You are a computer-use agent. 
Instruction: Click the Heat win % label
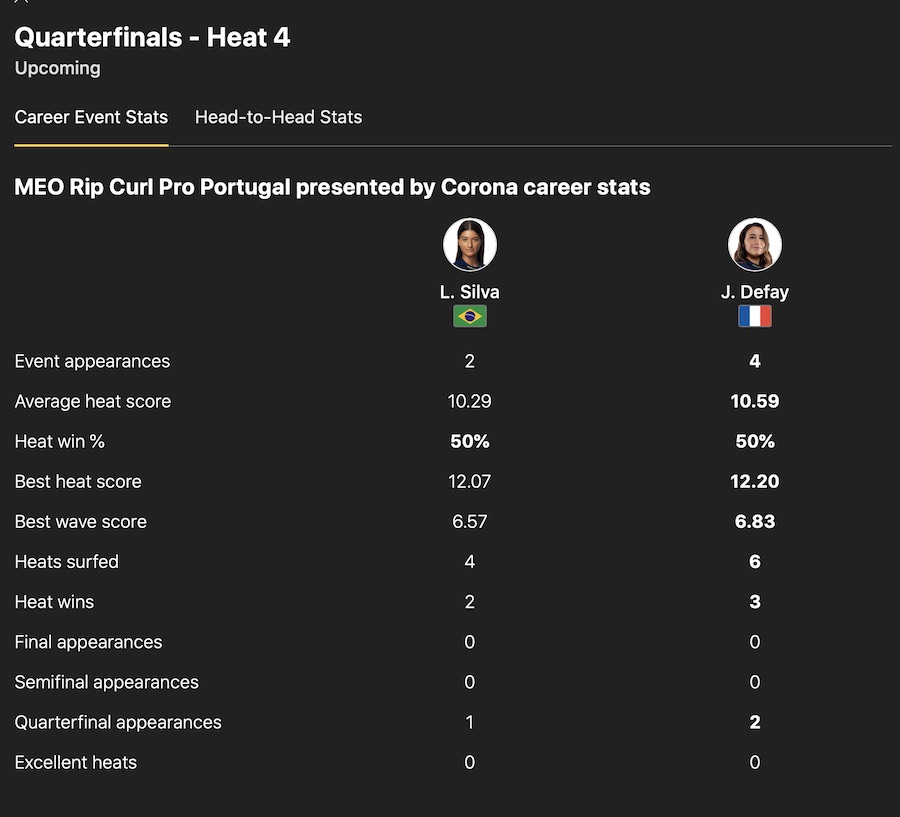click(59, 441)
